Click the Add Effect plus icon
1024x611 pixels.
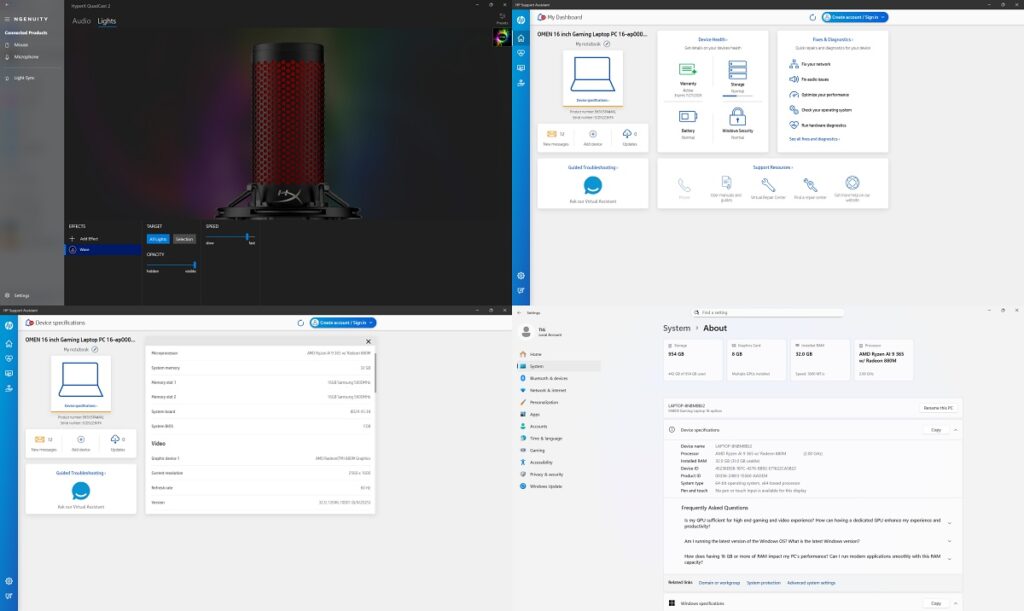pos(72,239)
